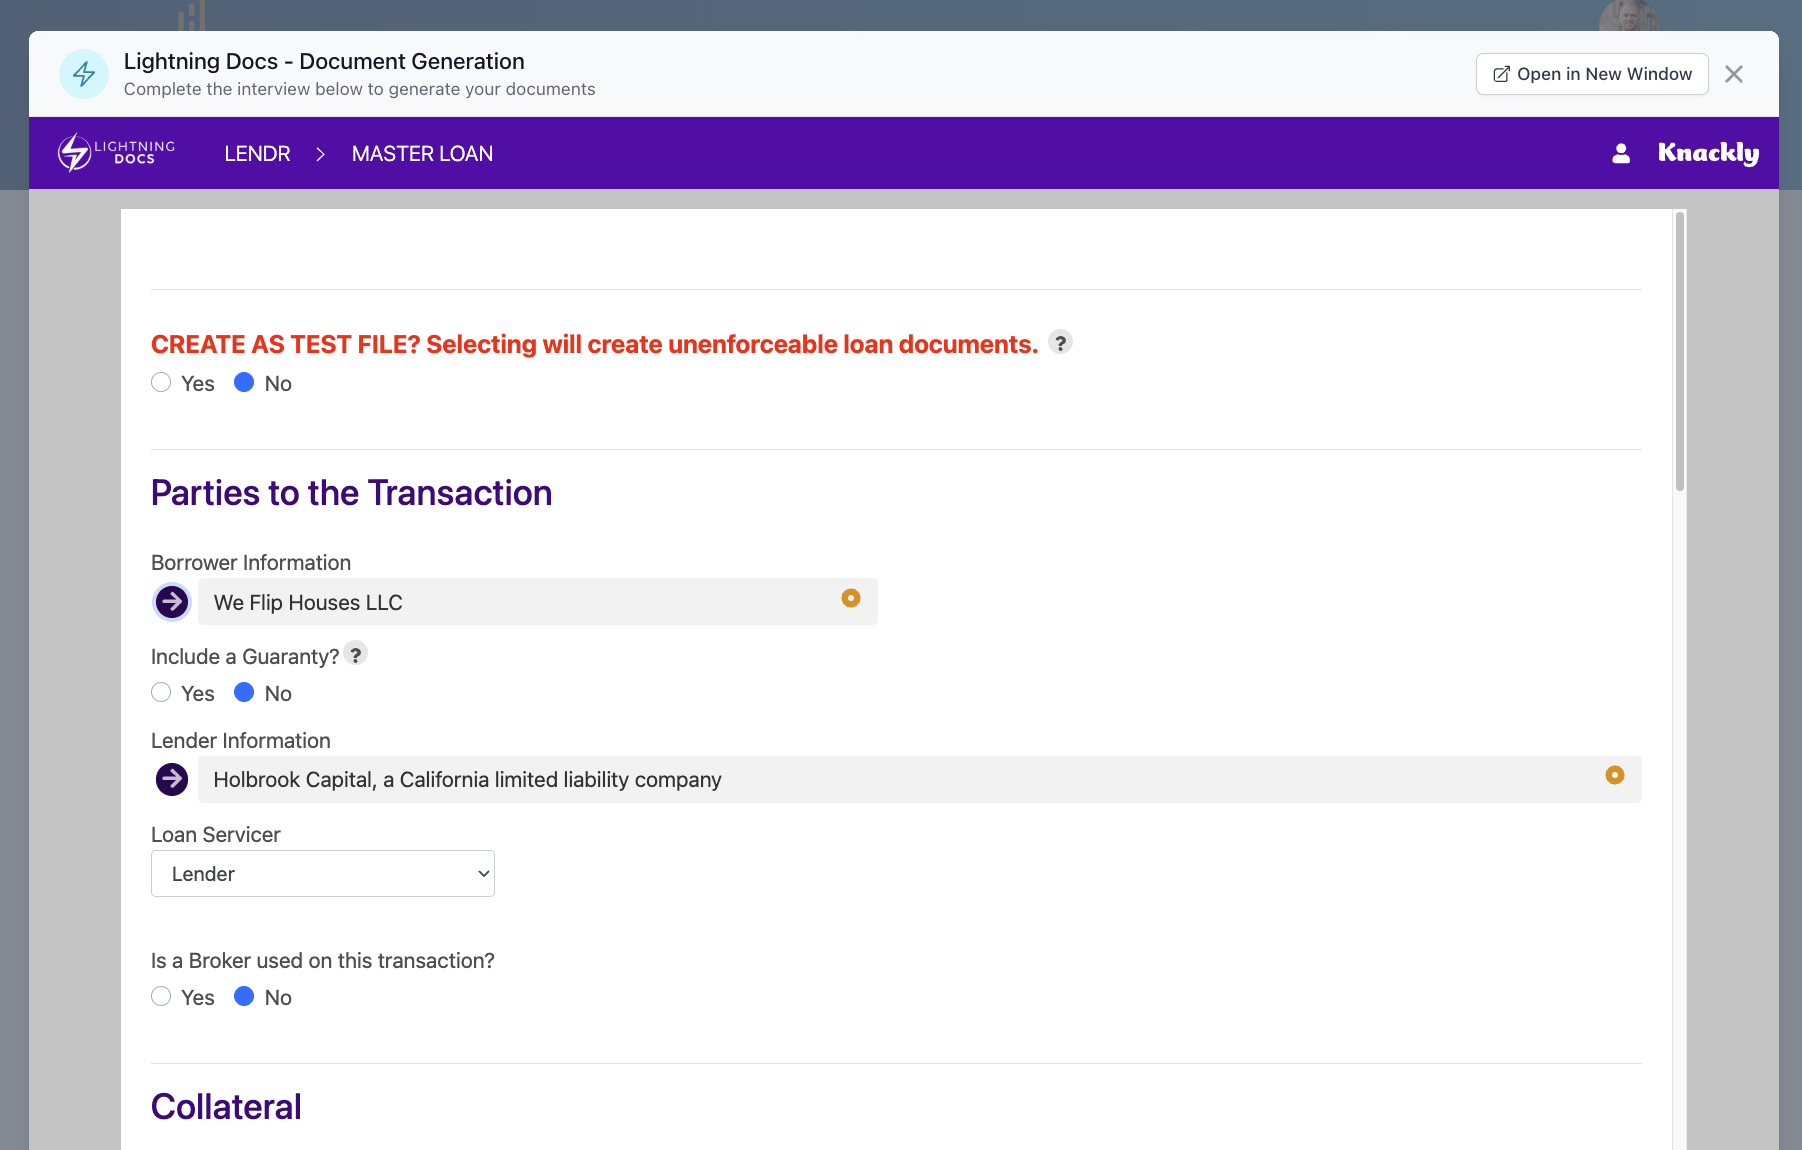Click the Knackly logo

(1707, 153)
